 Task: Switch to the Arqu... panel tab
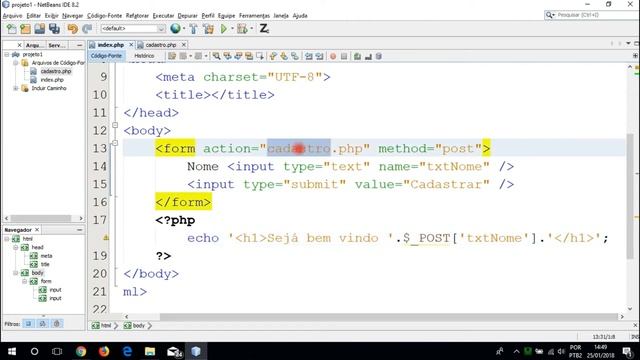pos(34,45)
